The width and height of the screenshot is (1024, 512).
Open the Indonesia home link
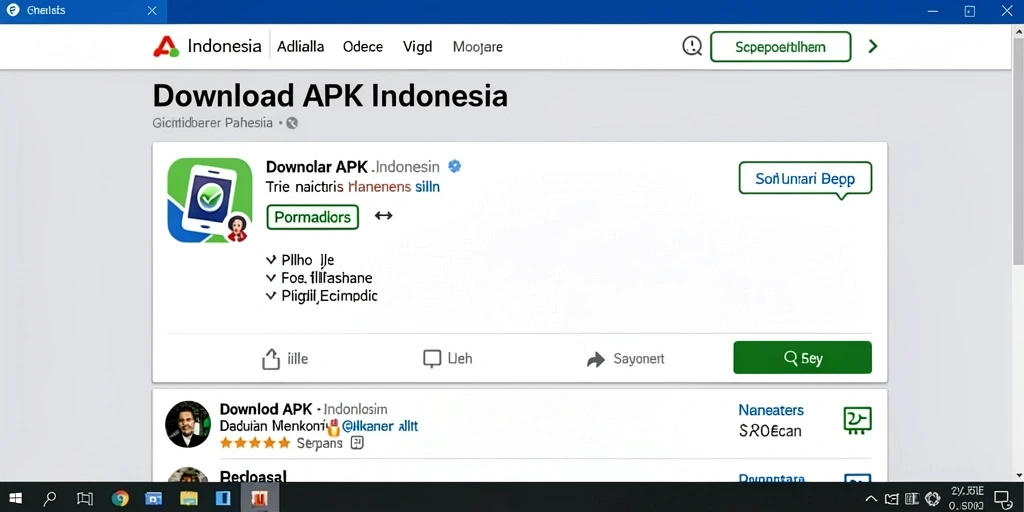224,46
